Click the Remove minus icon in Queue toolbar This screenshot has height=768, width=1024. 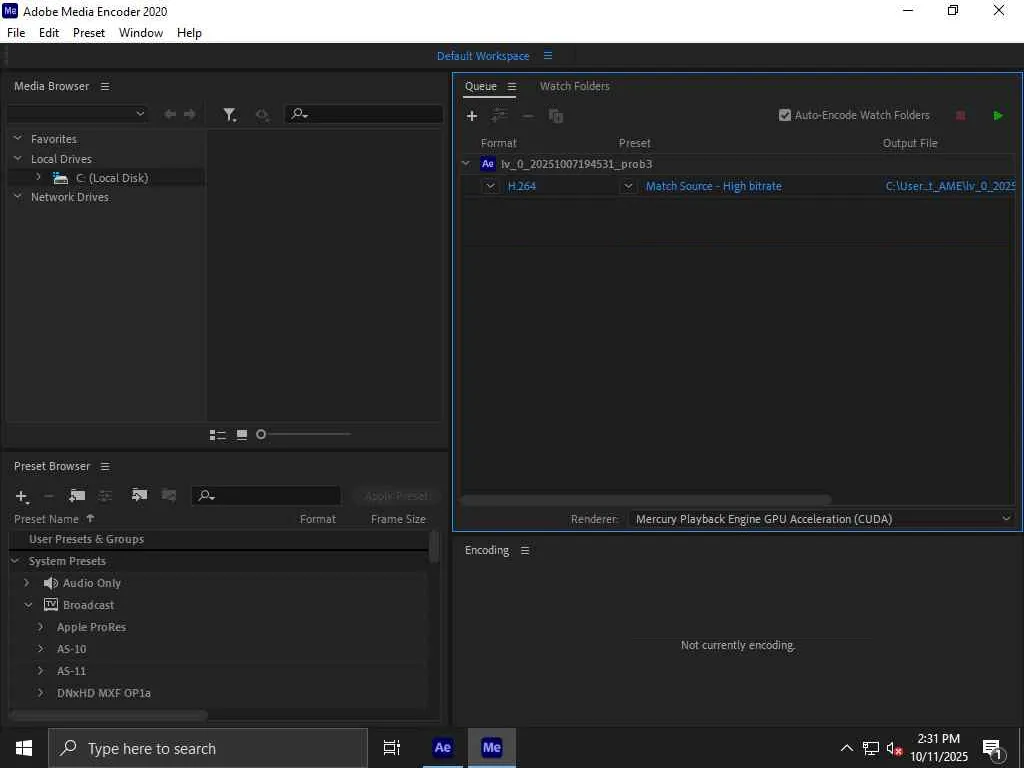click(x=528, y=116)
